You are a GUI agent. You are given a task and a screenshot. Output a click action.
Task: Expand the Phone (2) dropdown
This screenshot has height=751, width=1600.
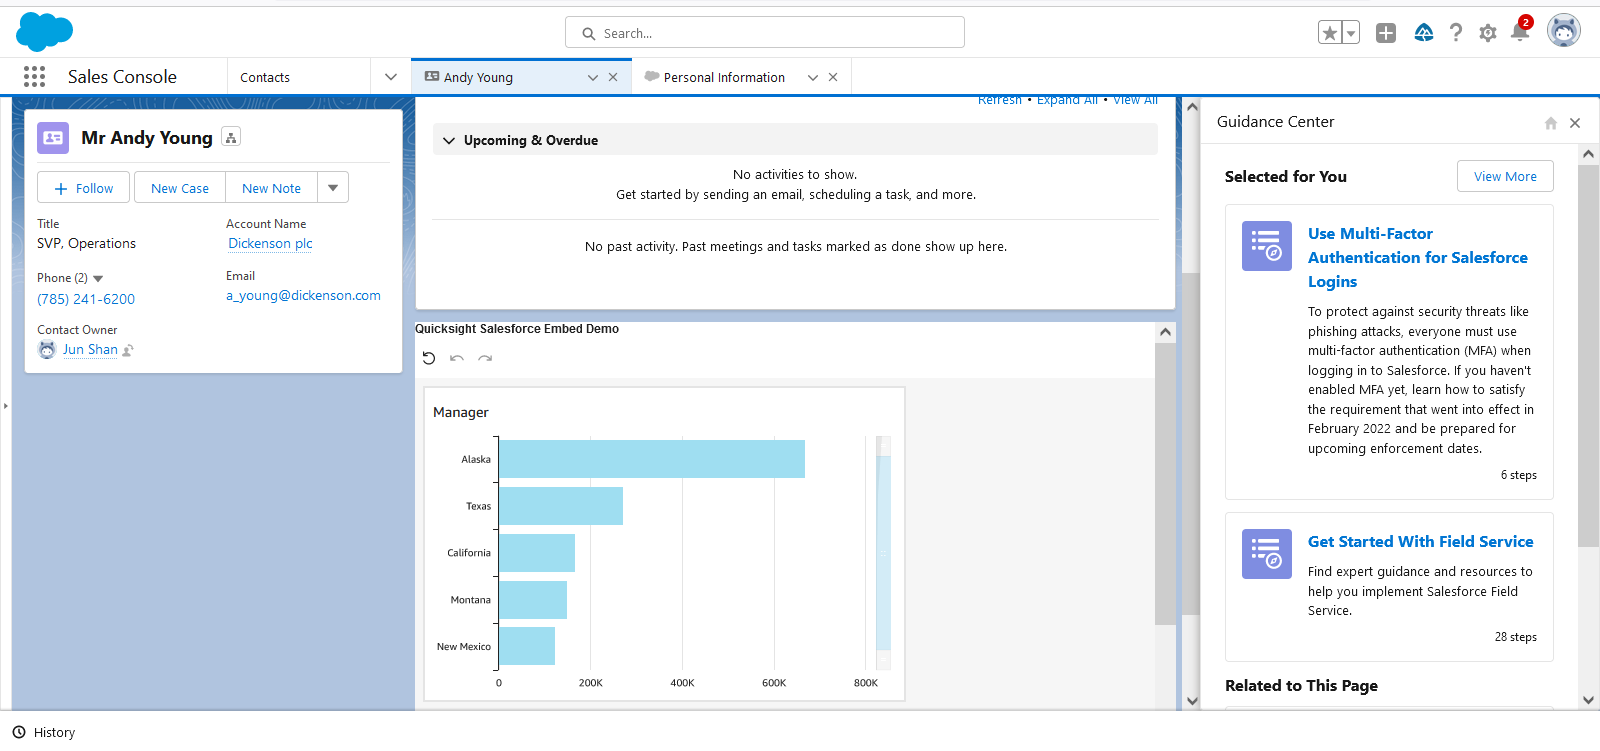pos(98,278)
